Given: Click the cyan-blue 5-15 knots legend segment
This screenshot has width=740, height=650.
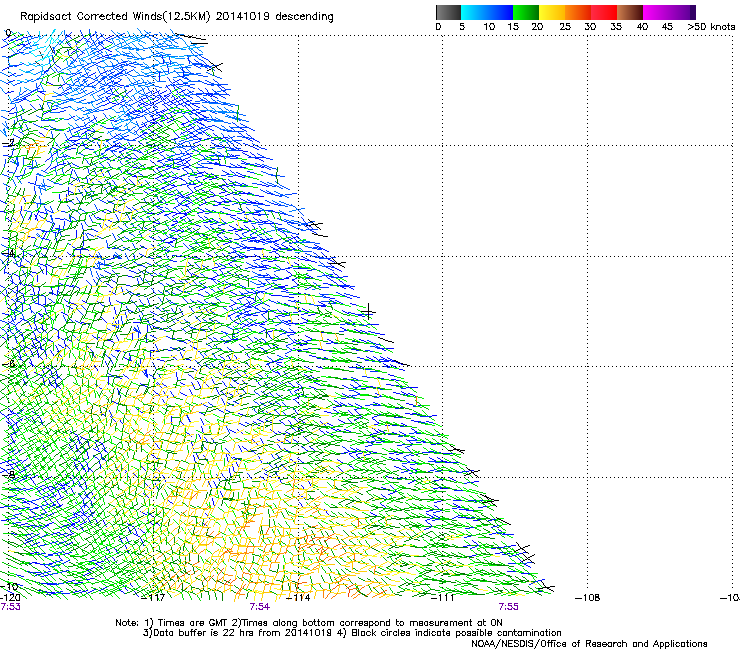Looking at the screenshot, I should pos(487,12).
